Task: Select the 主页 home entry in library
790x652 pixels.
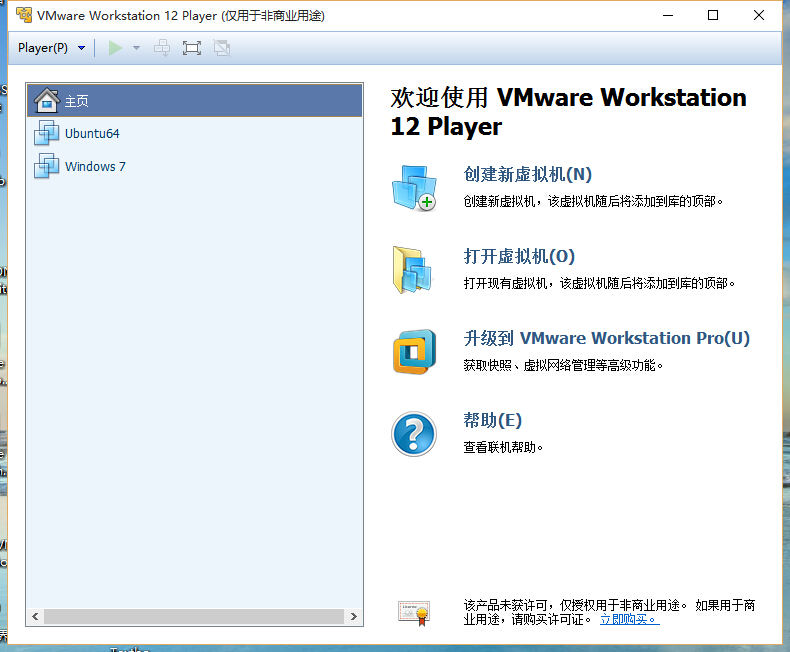Action: (x=194, y=101)
